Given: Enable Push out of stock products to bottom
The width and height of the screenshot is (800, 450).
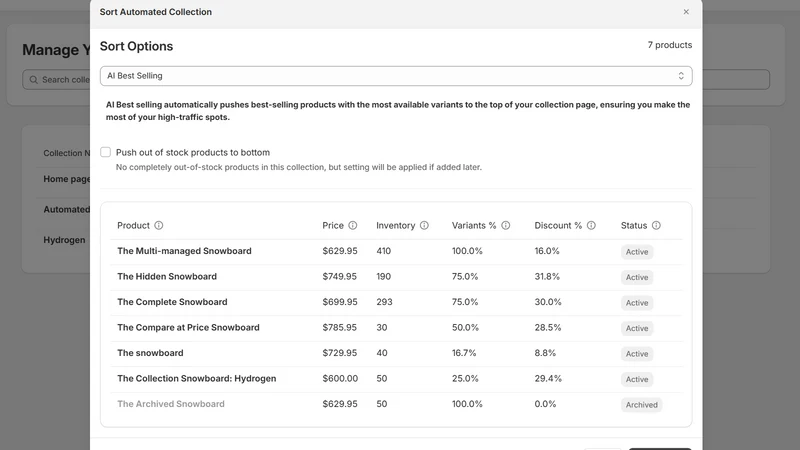Looking at the screenshot, I should 106,152.
